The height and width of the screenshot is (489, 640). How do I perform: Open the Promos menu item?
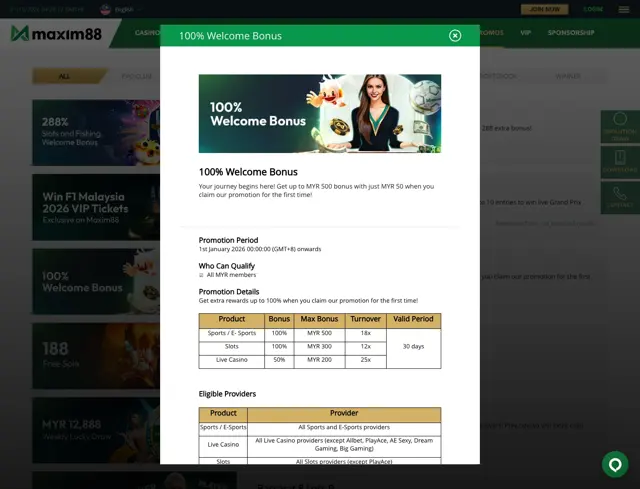(492, 33)
